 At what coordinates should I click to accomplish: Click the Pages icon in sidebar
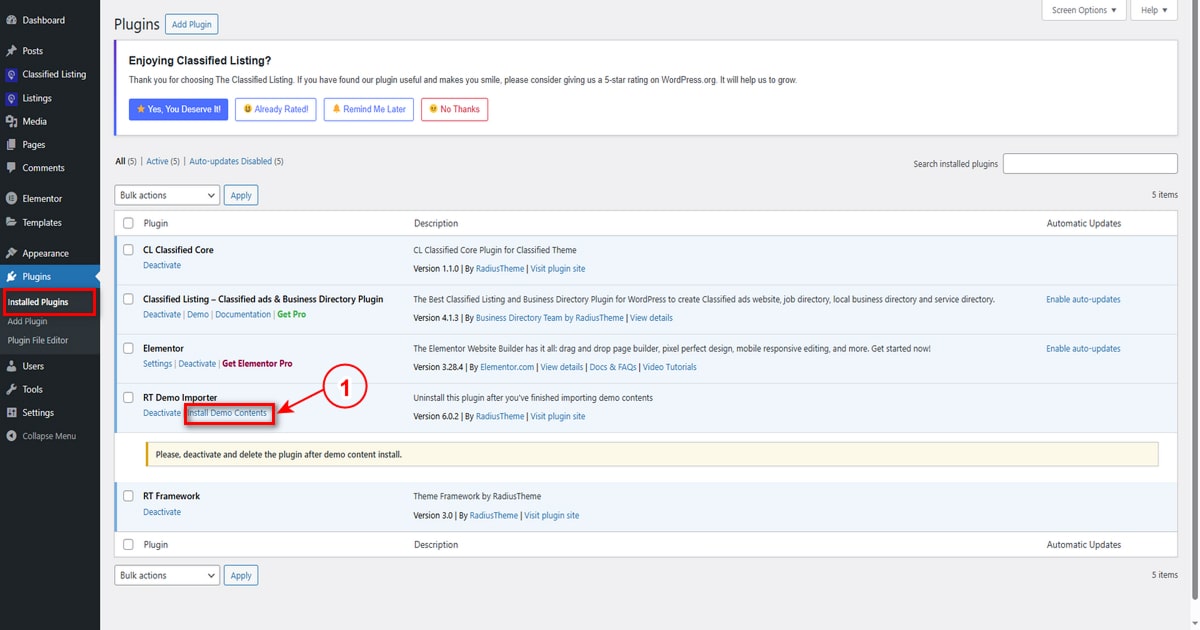(11, 145)
